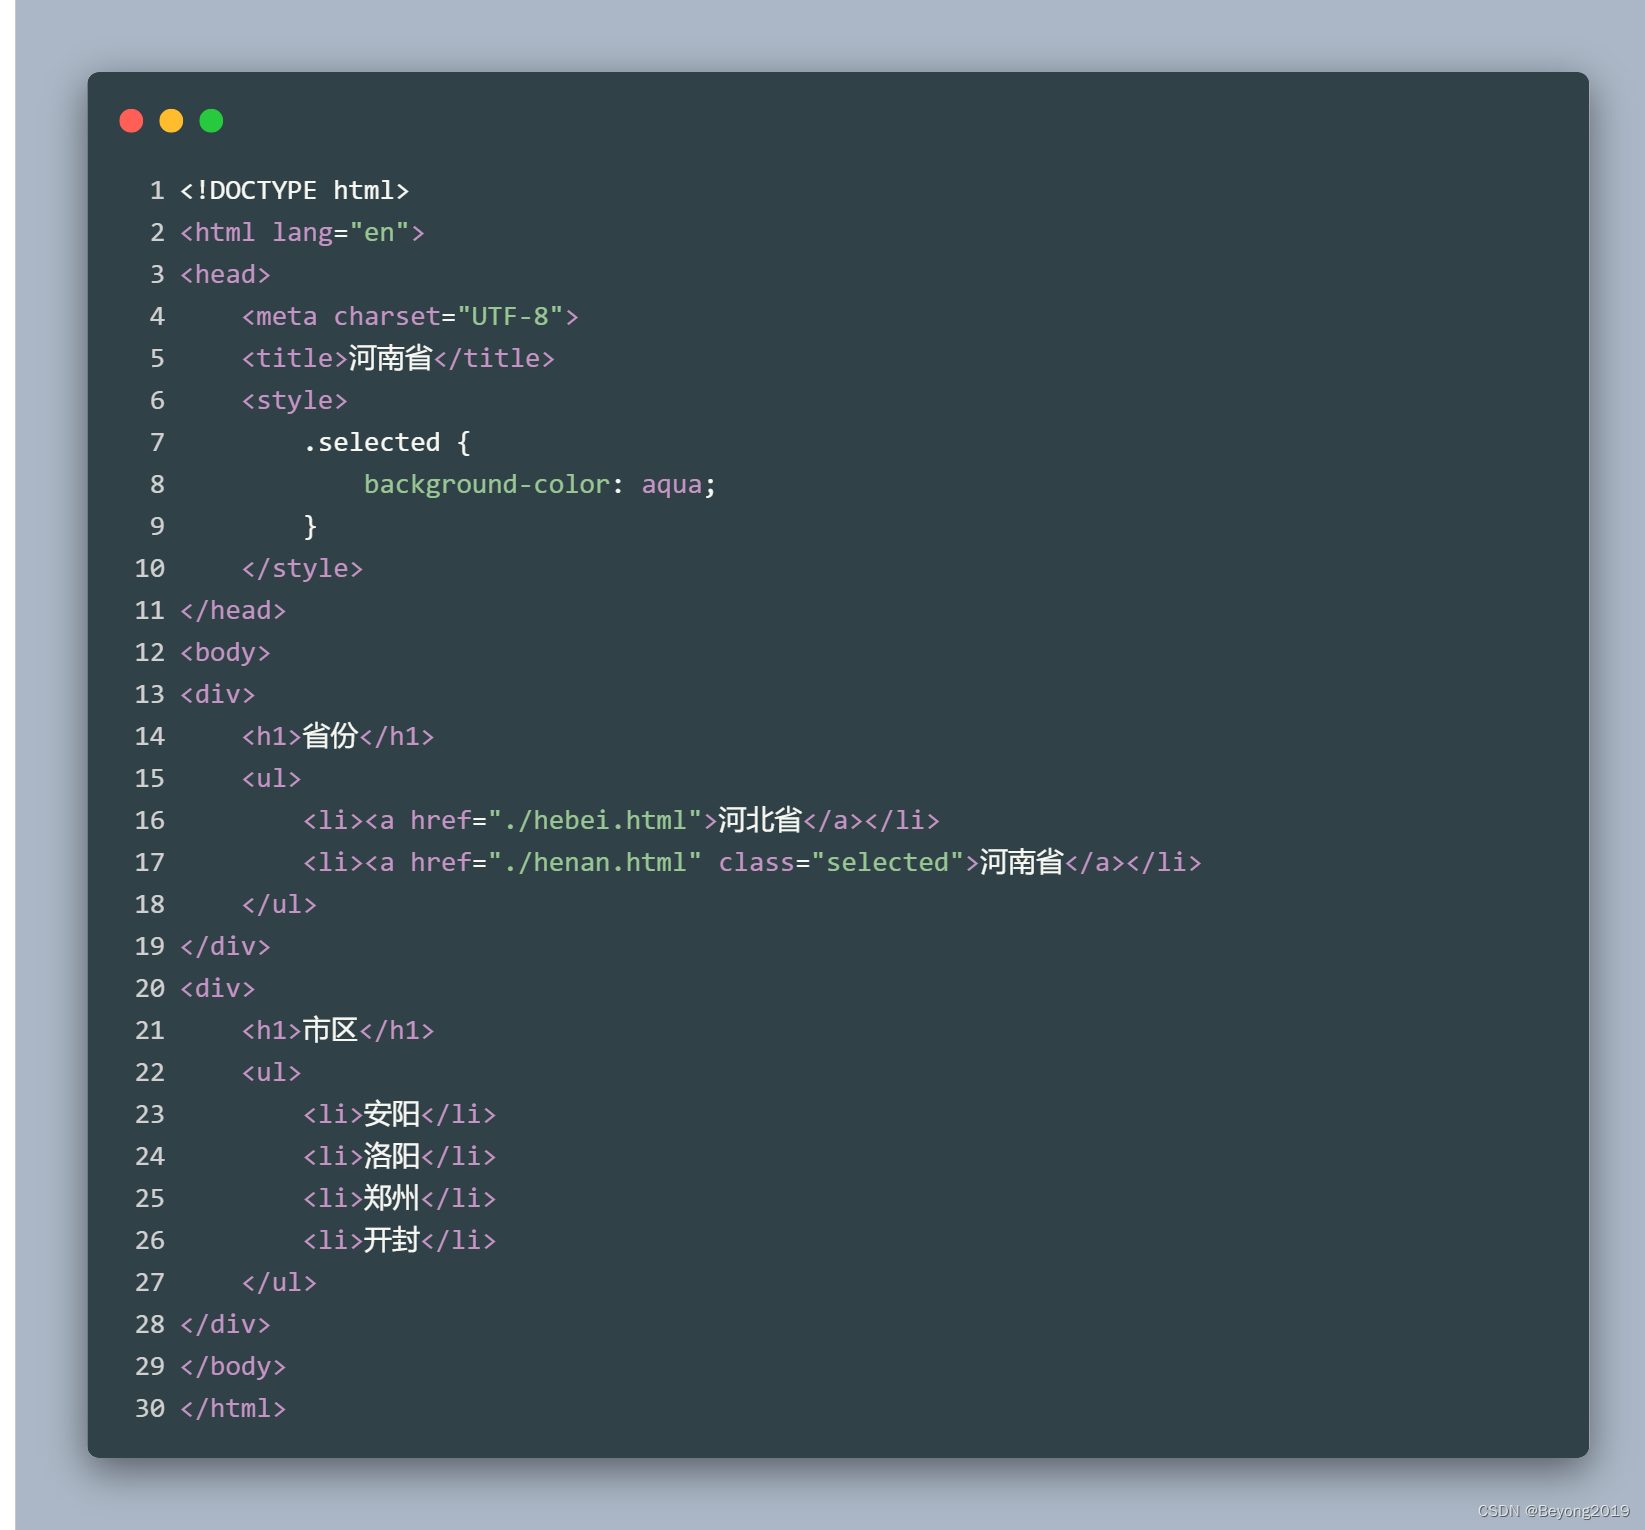
Task: Click line number 30
Action: (x=150, y=1408)
